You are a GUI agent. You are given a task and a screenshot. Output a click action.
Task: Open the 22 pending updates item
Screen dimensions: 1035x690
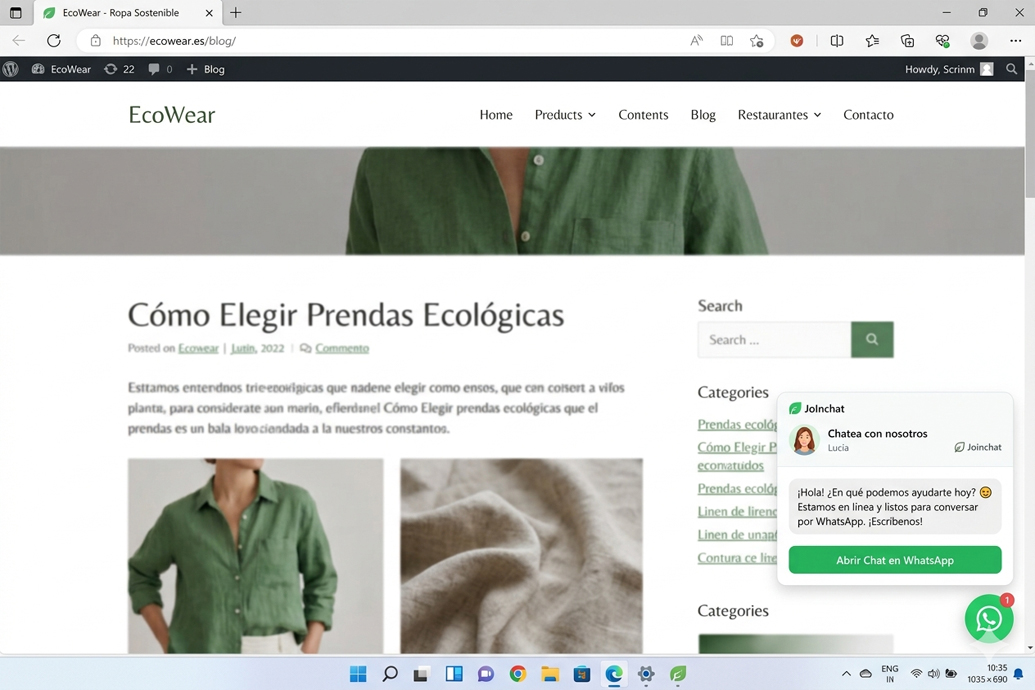(119, 69)
